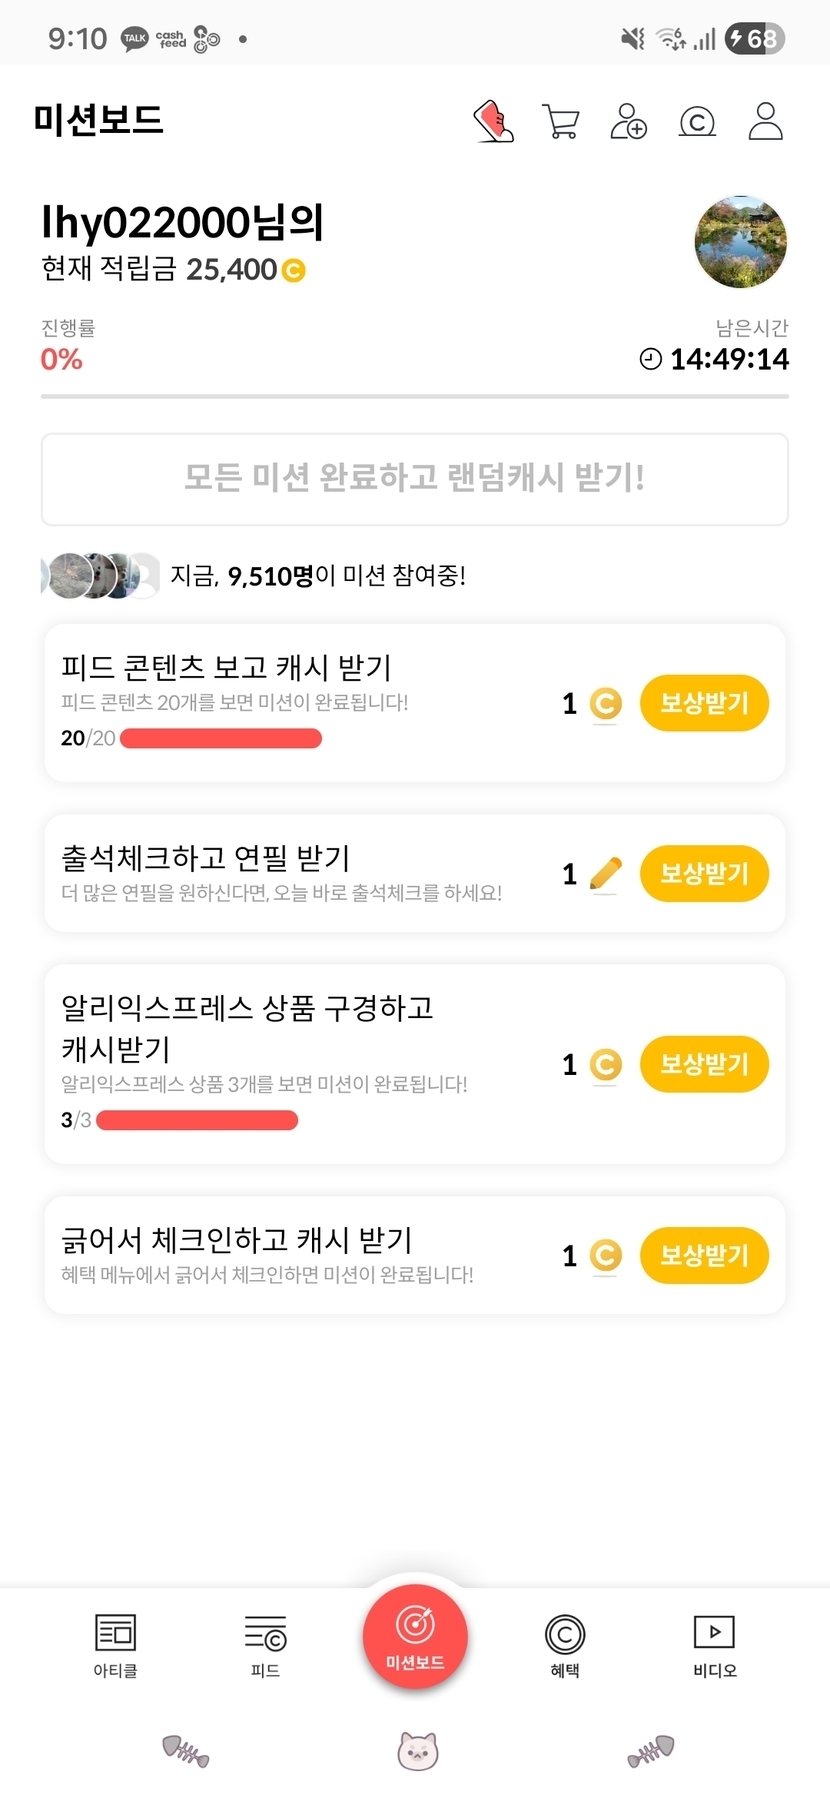Tap the round garden profile photo

point(740,242)
